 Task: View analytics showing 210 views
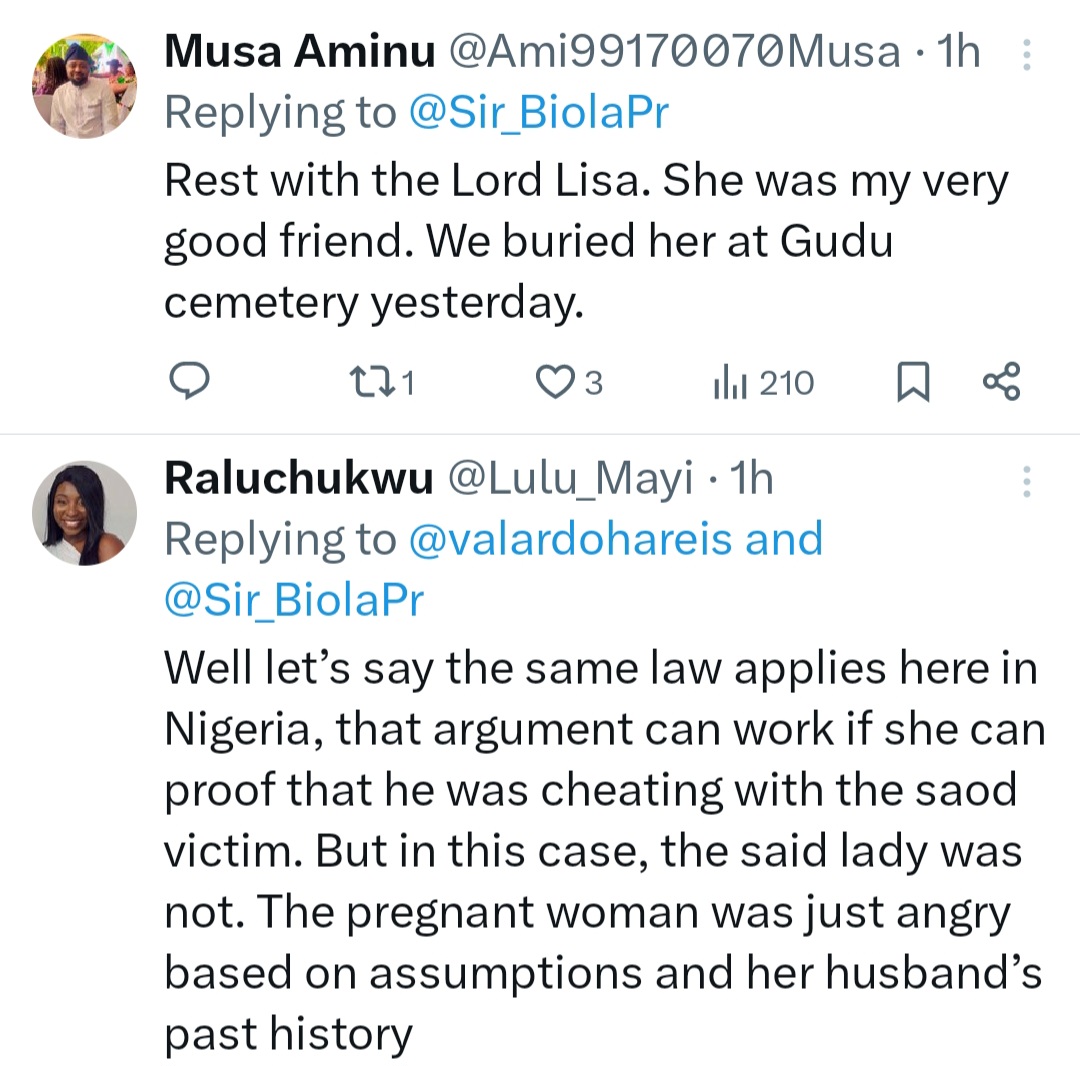(763, 382)
